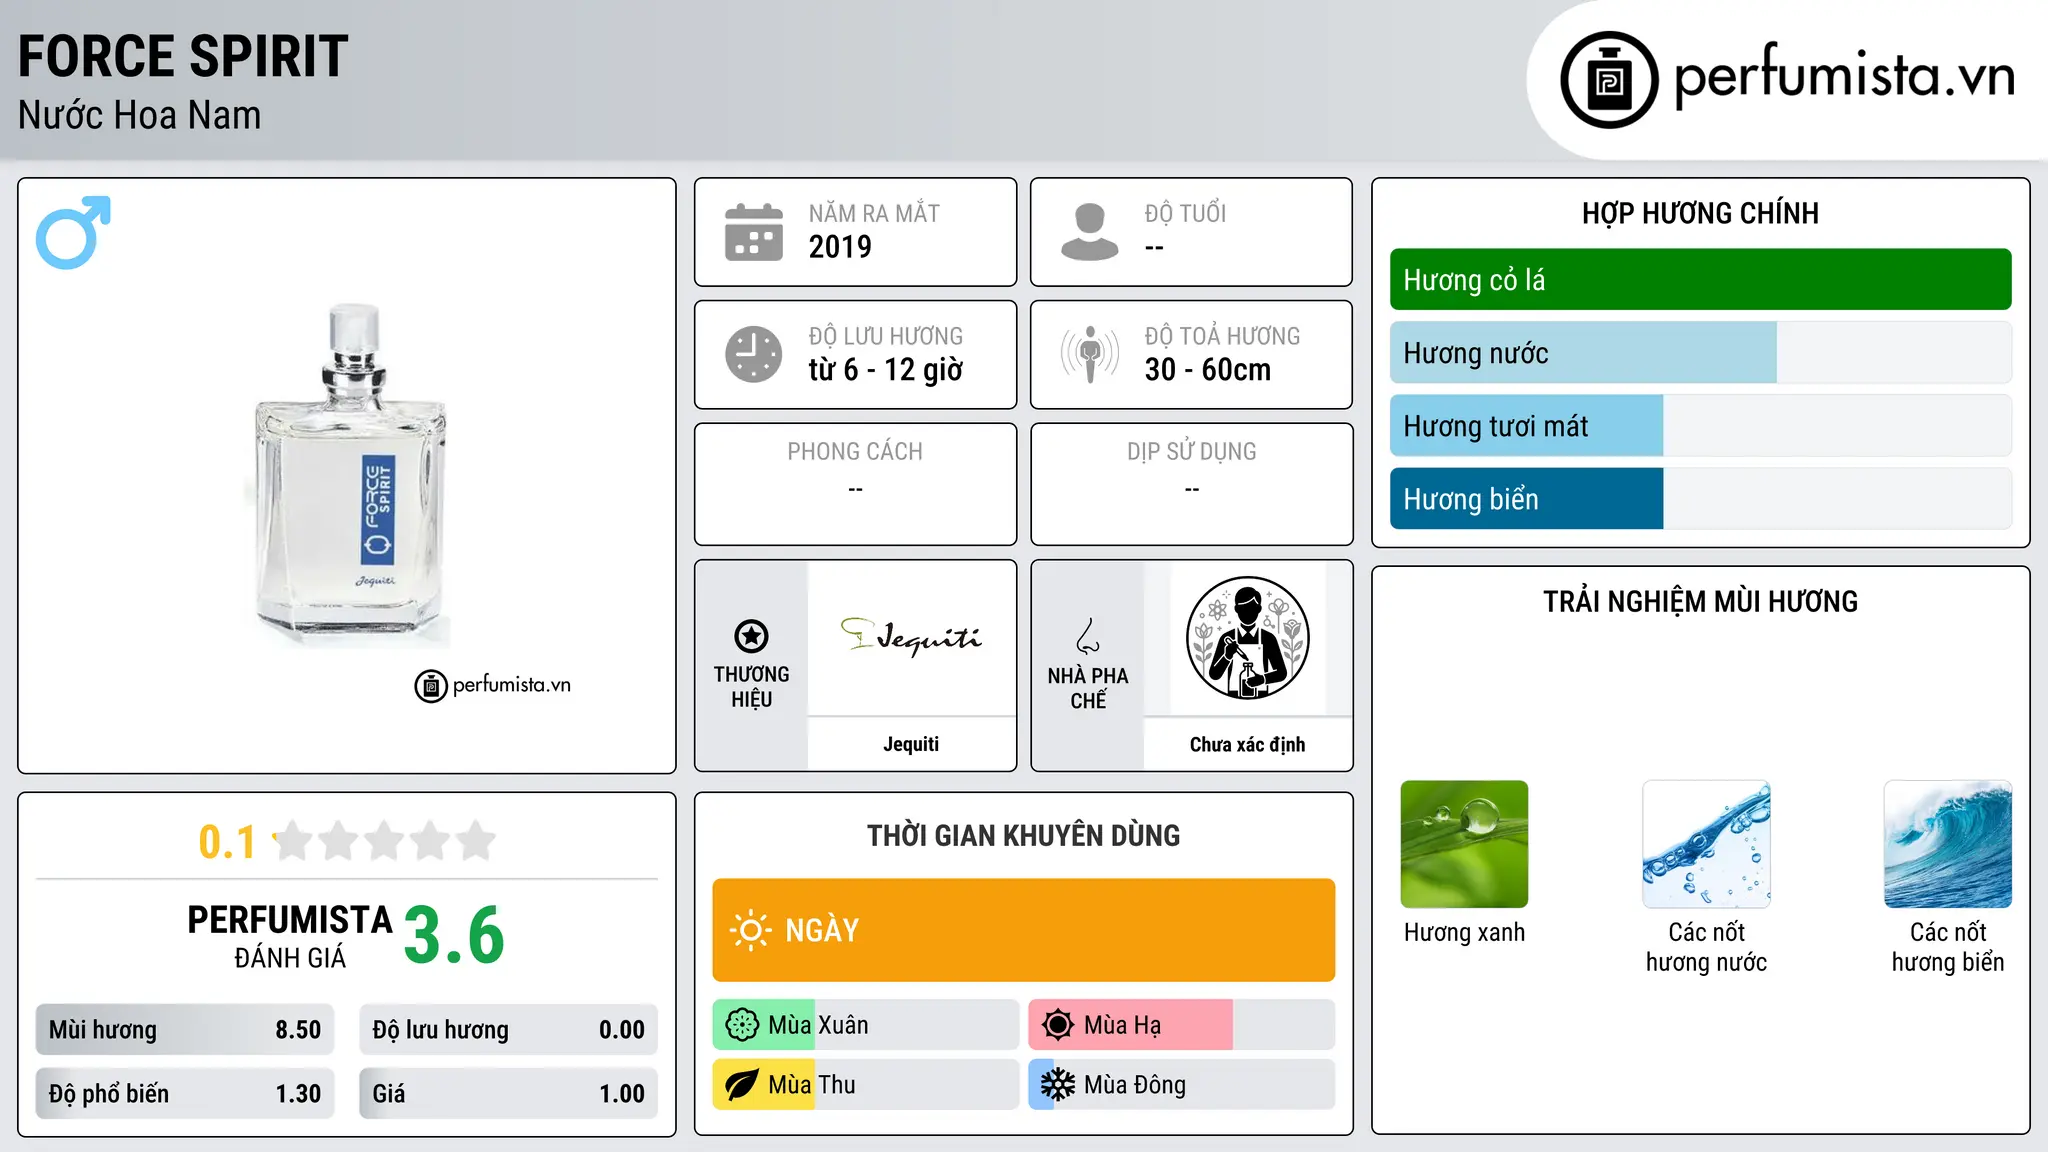Click the Perfumista Đánh giá label
Viewport: 2048px width, 1152px height.
(290, 937)
